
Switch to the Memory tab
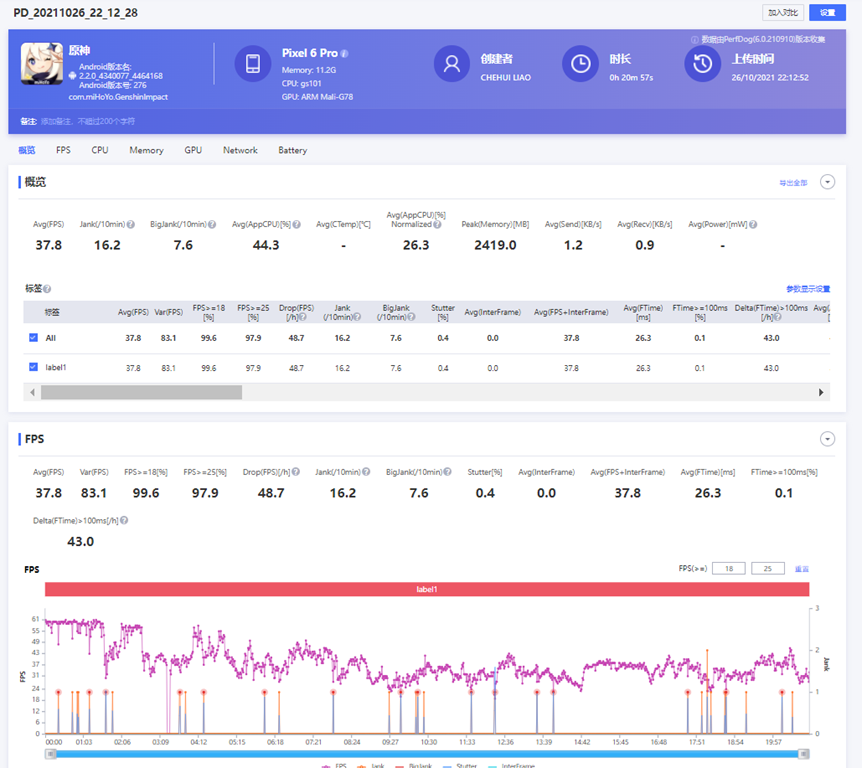146,150
